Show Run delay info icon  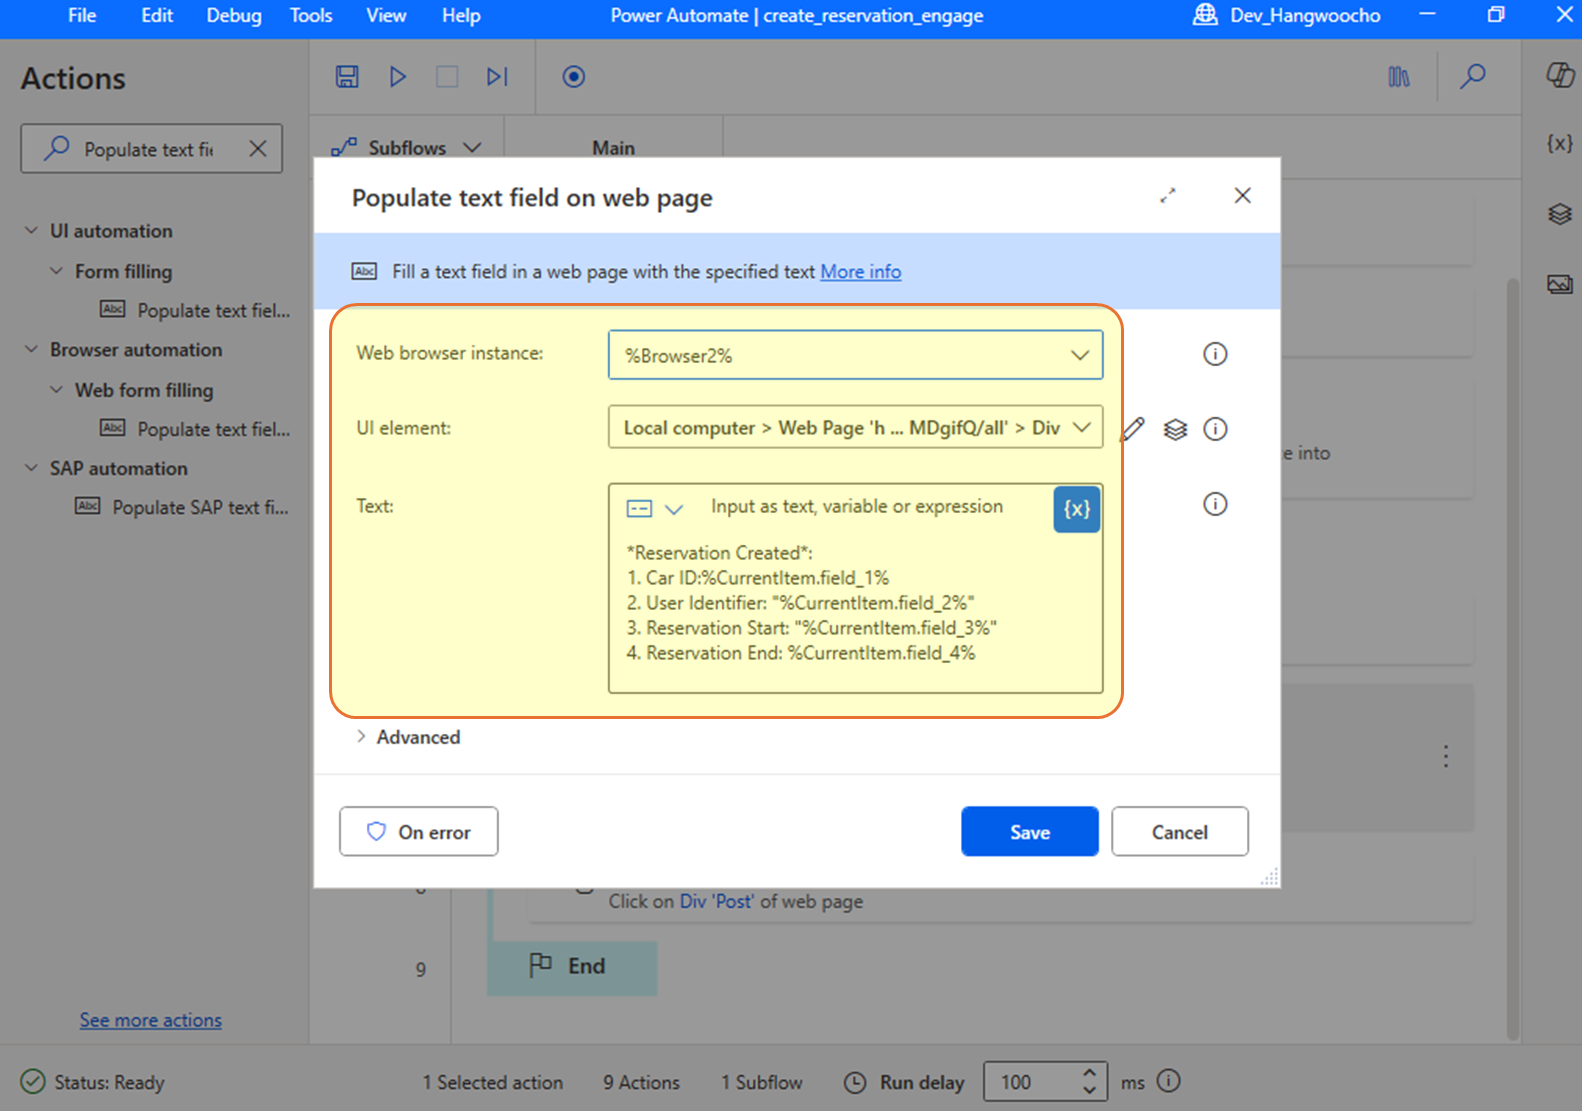[x=1168, y=1081]
